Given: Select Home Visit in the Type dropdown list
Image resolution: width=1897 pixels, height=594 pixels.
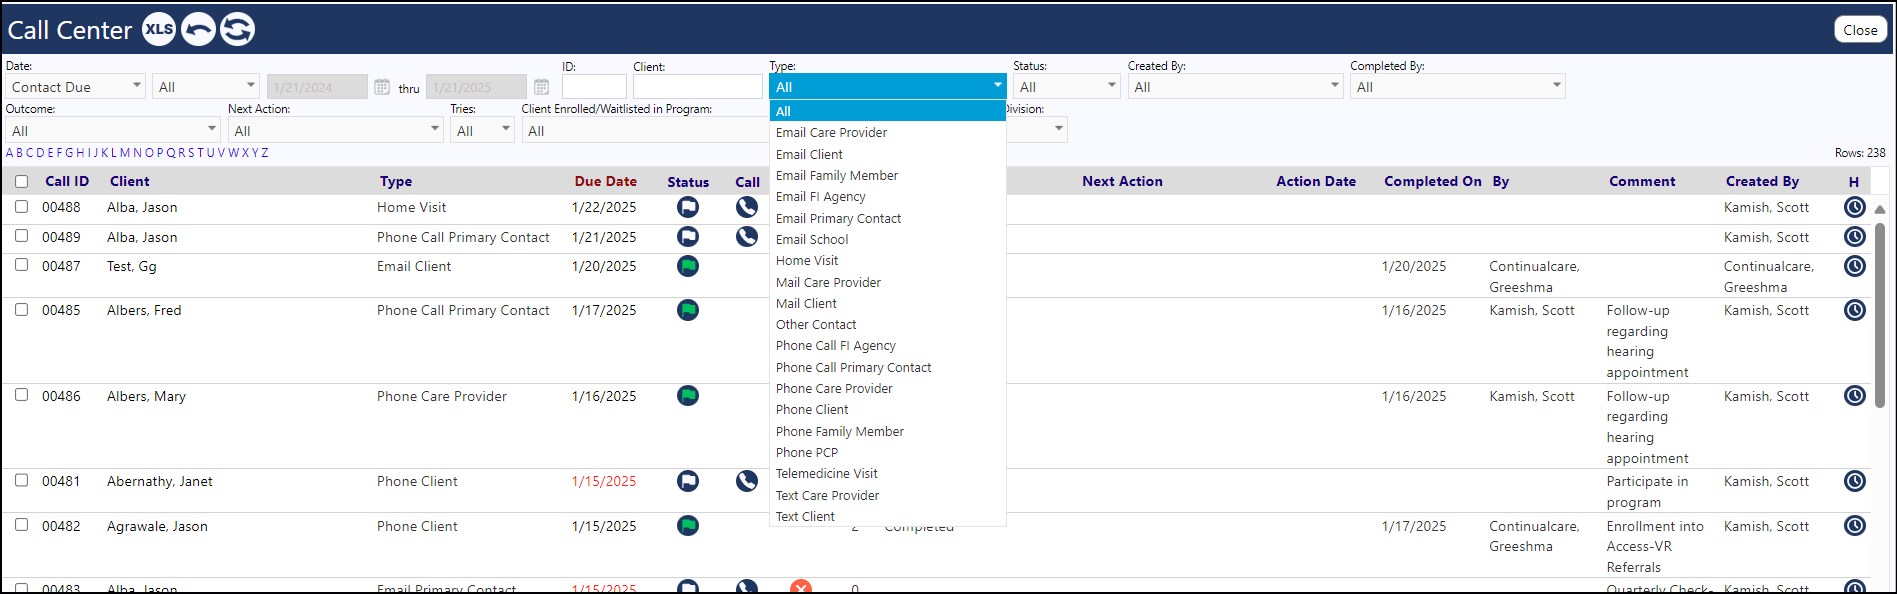Looking at the screenshot, I should pos(887,260).
